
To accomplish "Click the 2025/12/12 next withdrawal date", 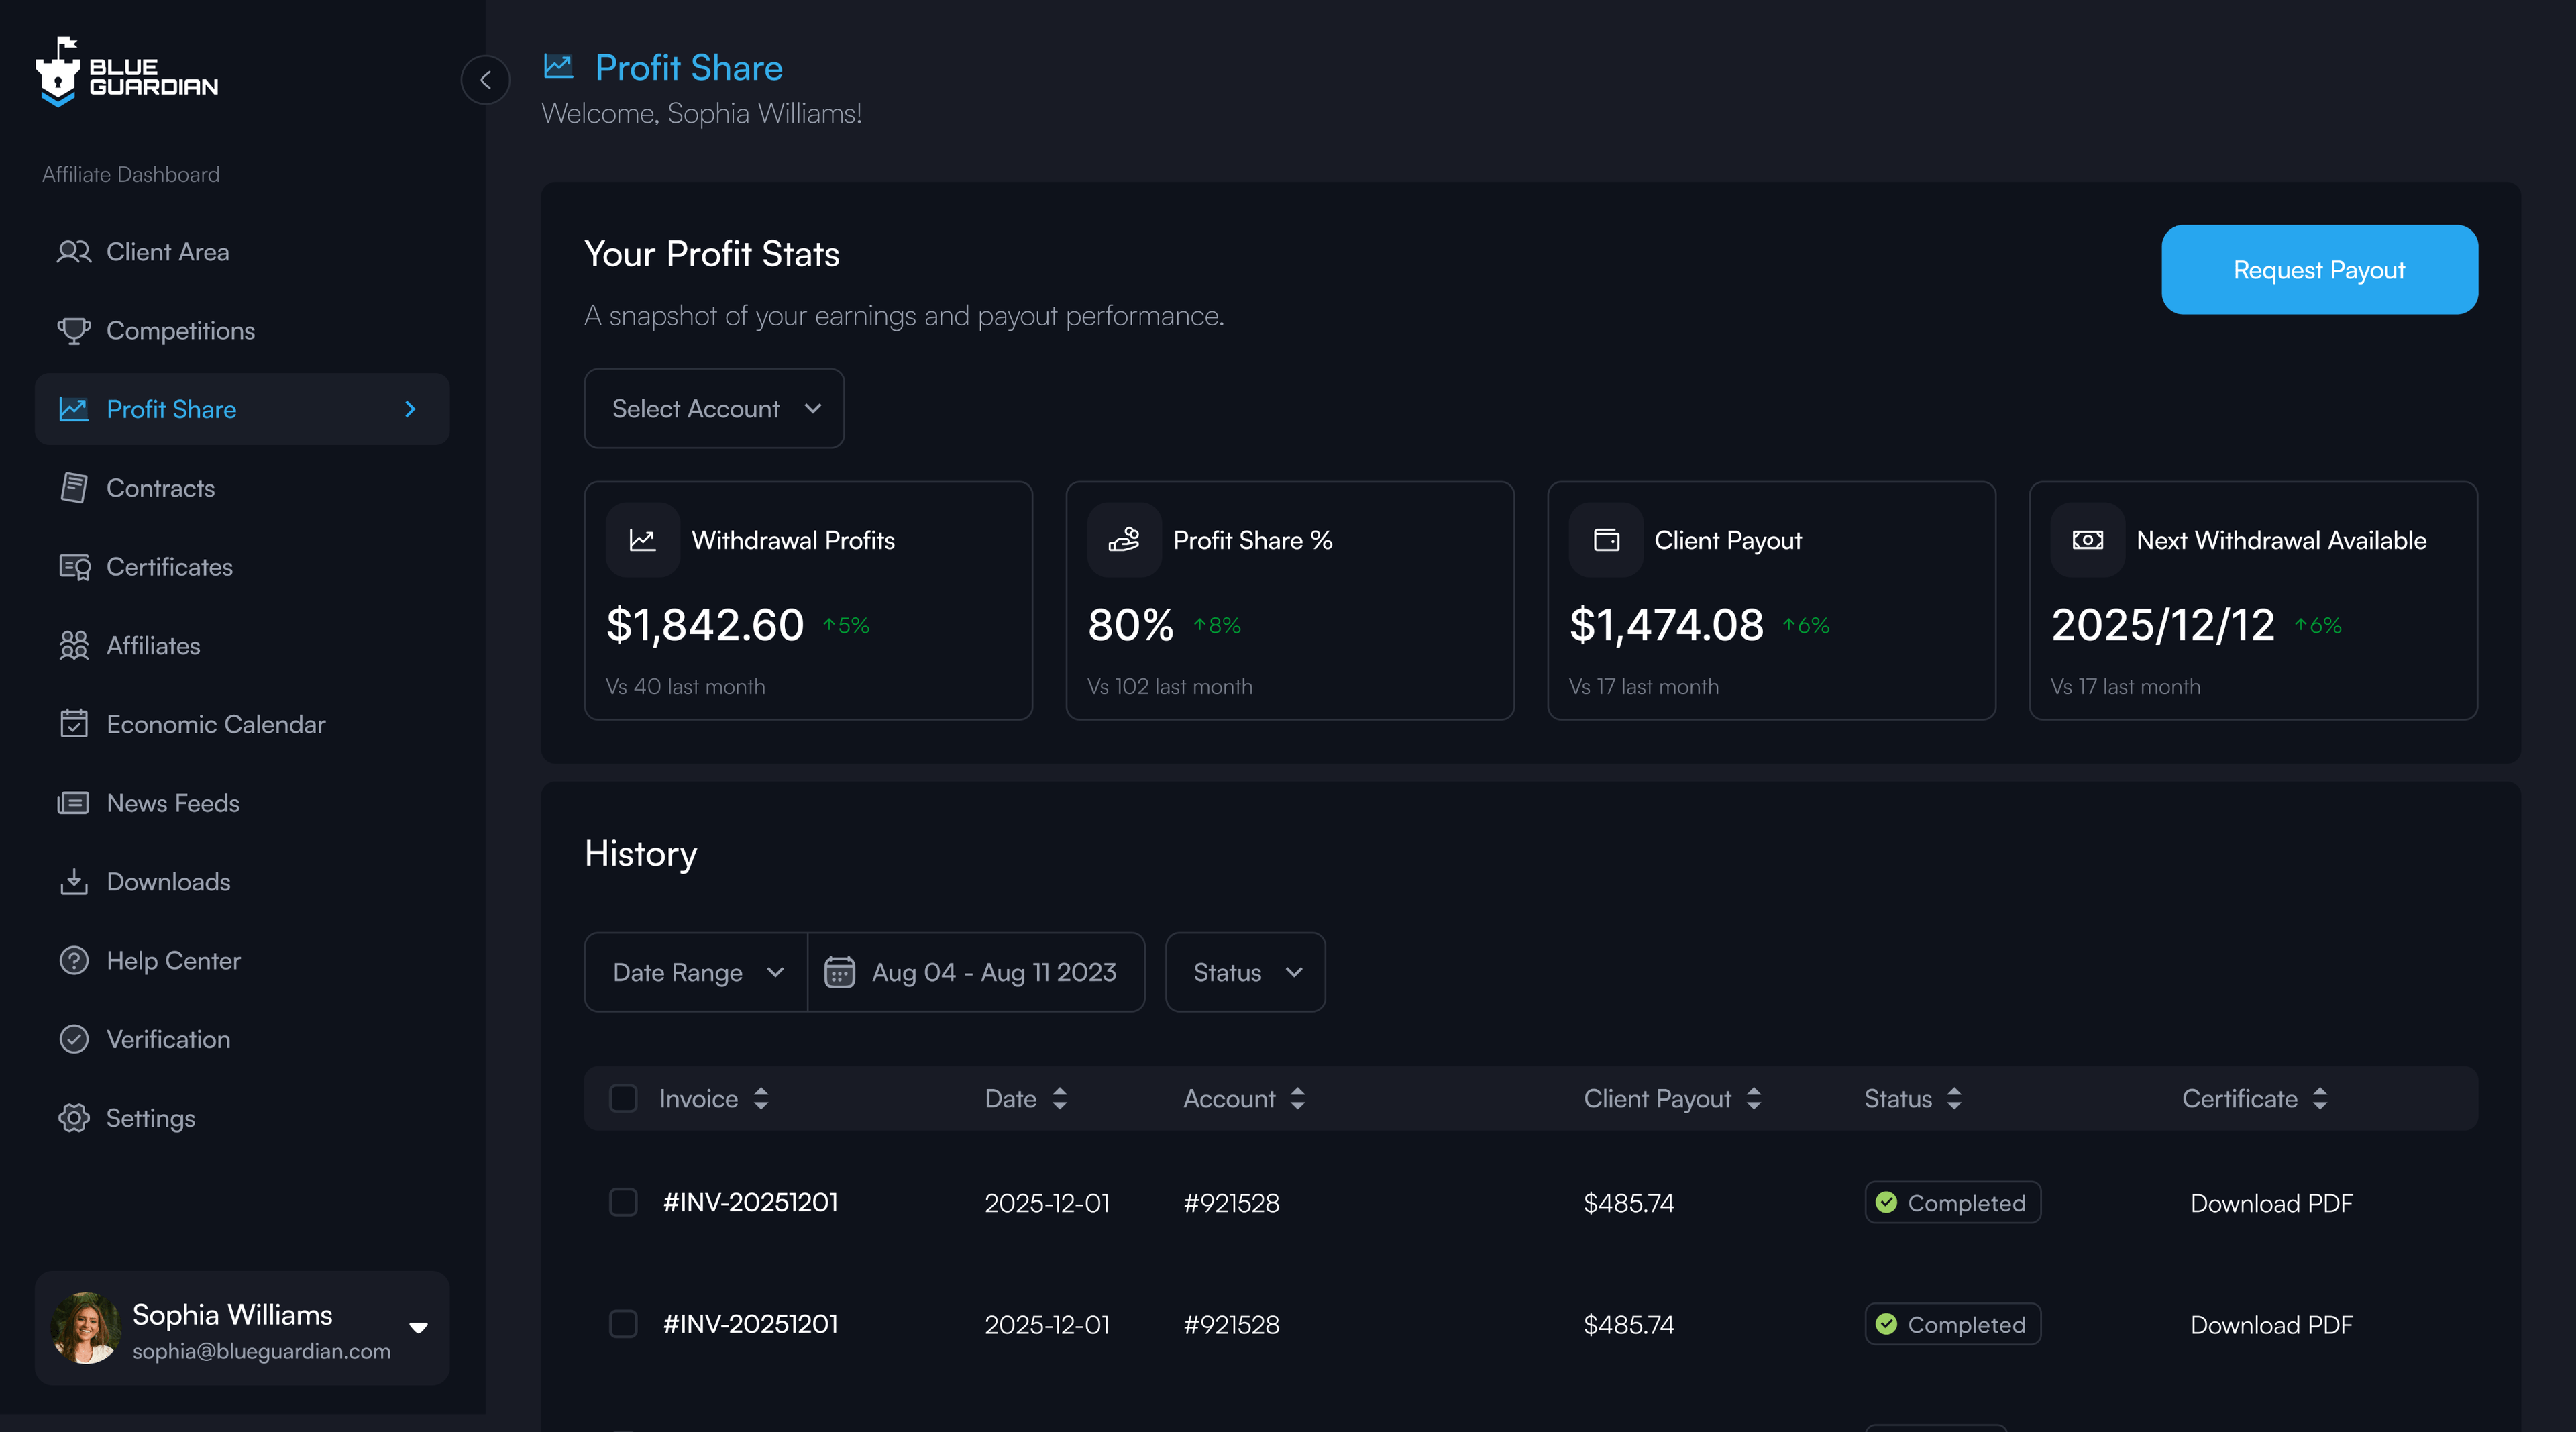I will pyautogui.click(x=2163, y=625).
